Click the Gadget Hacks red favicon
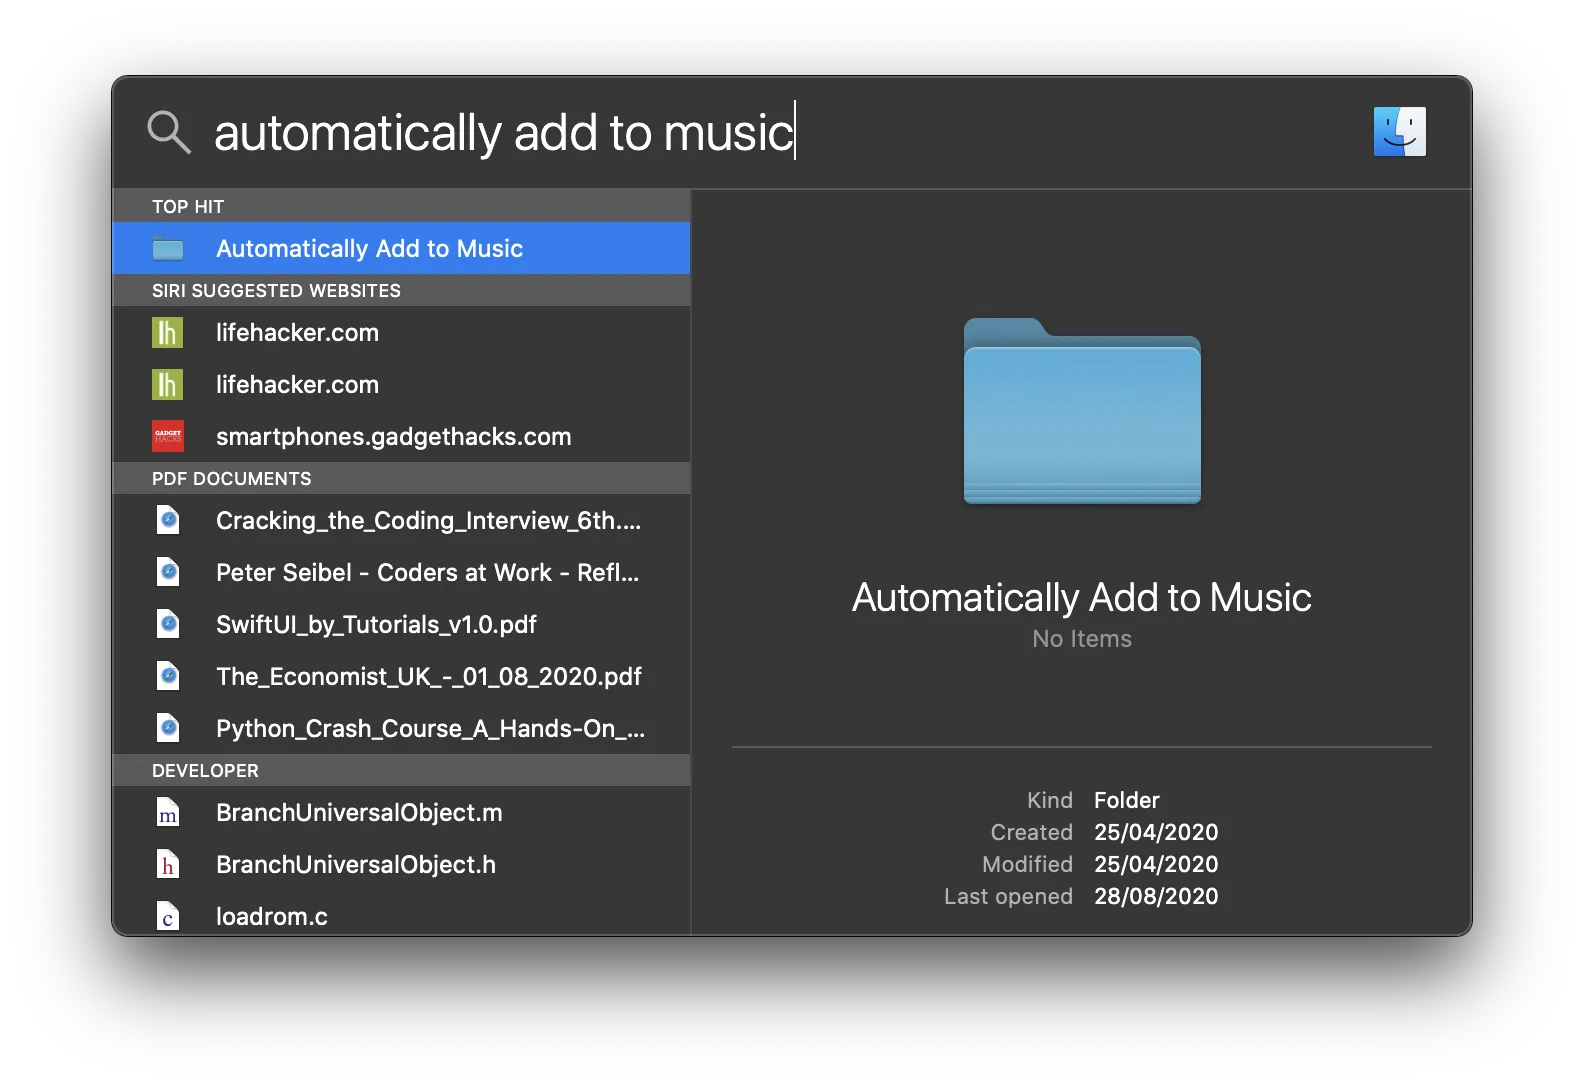 (x=168, y=436)
